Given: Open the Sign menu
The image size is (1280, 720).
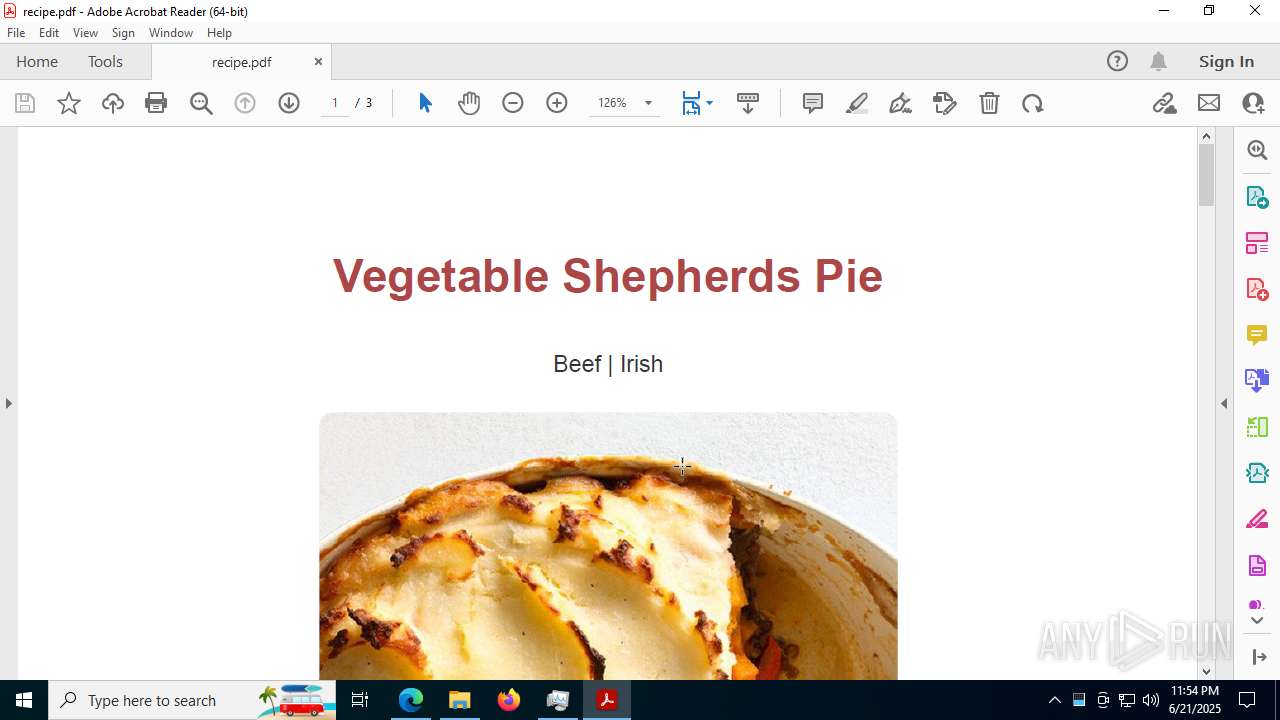Looking at the screenshot, I should pos(123,33).
